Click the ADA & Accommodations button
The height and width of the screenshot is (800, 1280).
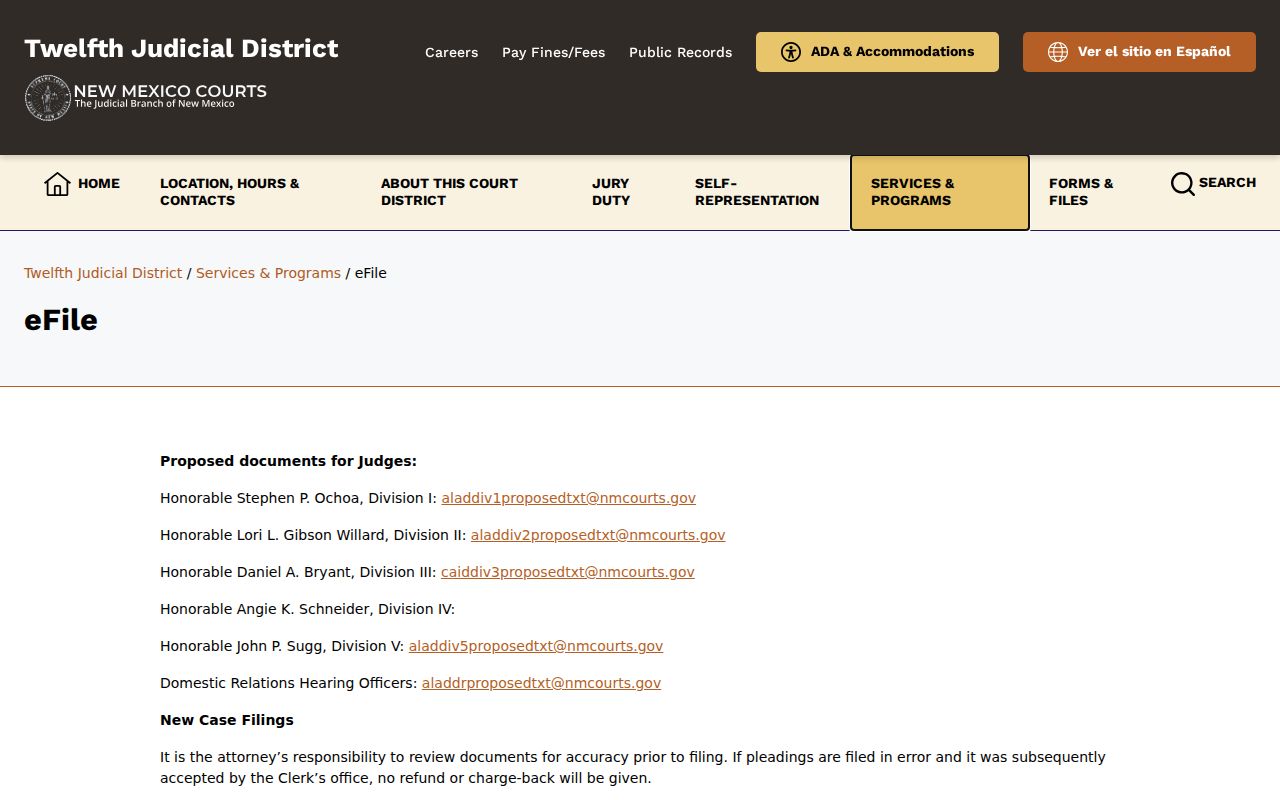click(877, 52)
